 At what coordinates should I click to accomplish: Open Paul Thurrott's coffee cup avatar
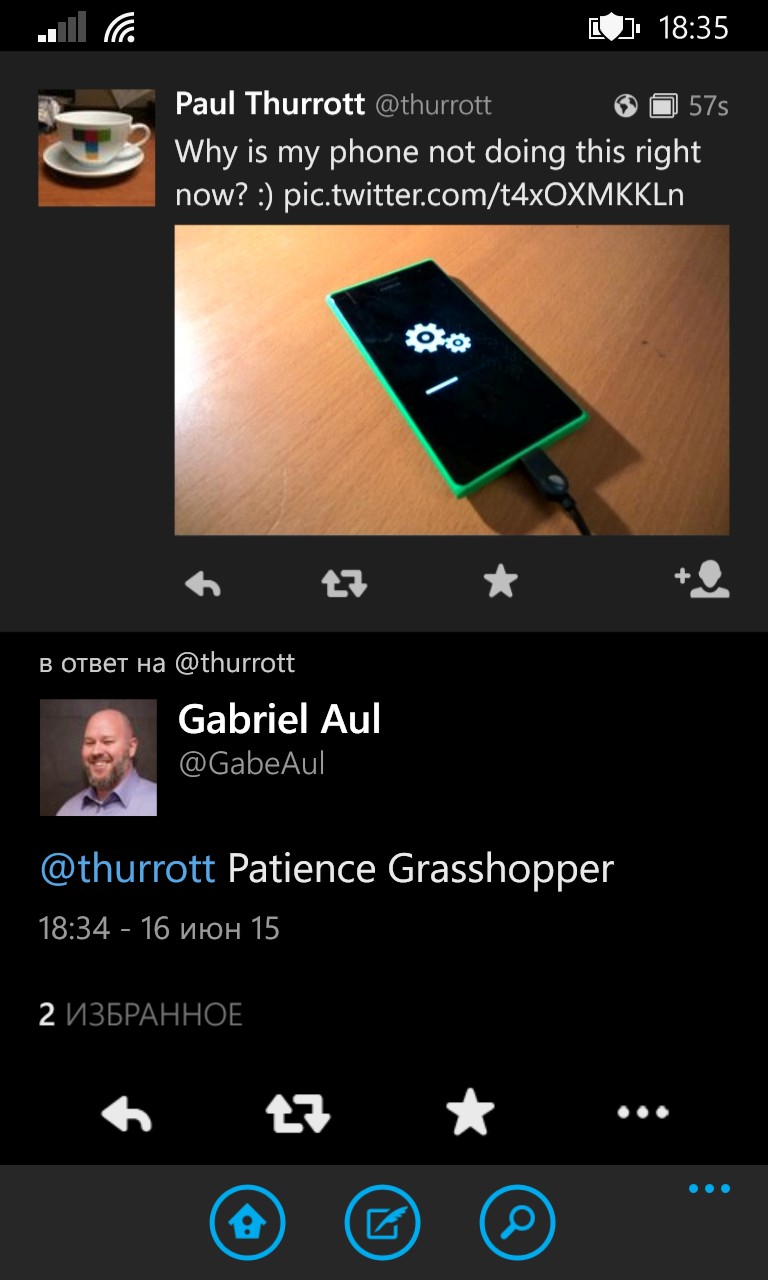point(97,148)
